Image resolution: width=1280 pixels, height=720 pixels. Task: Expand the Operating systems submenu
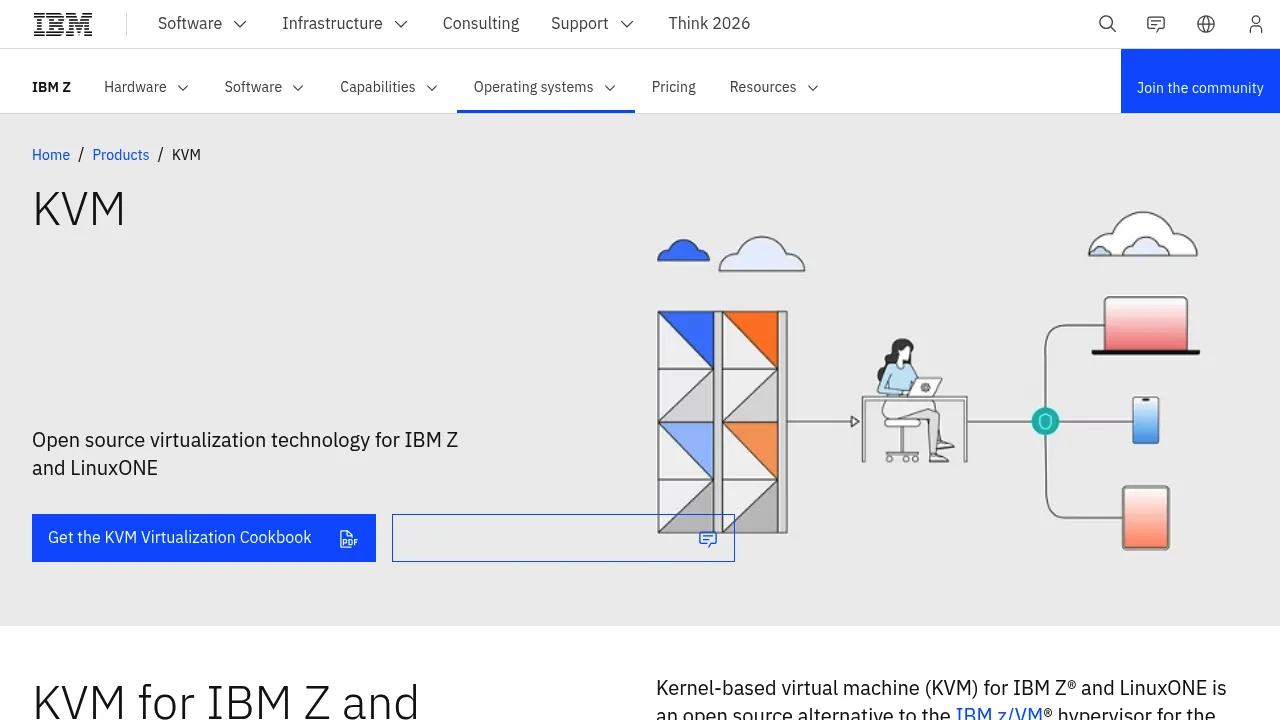(x=545, y=87)
